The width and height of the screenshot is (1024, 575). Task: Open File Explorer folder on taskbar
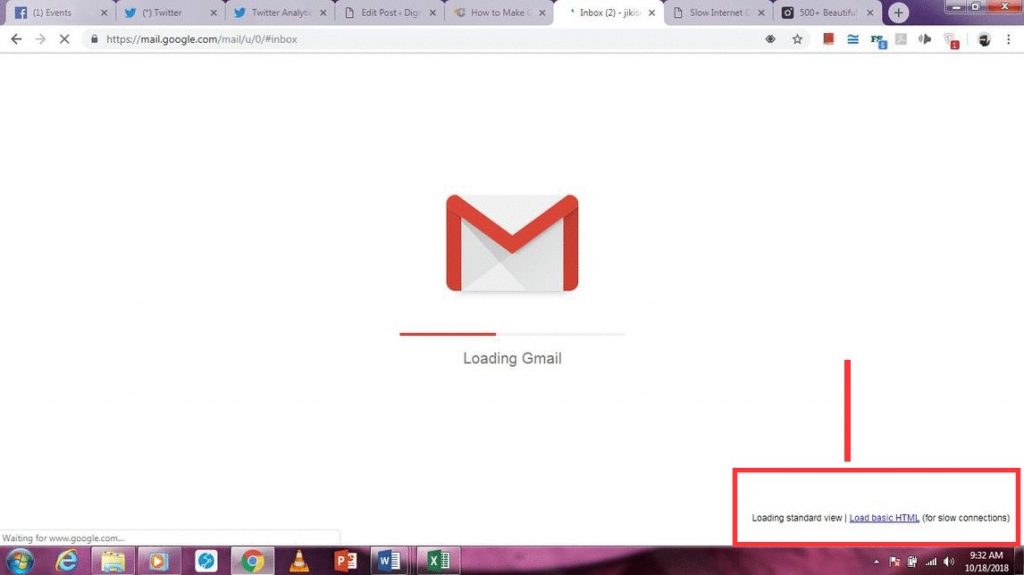click(x=112, y=561)
